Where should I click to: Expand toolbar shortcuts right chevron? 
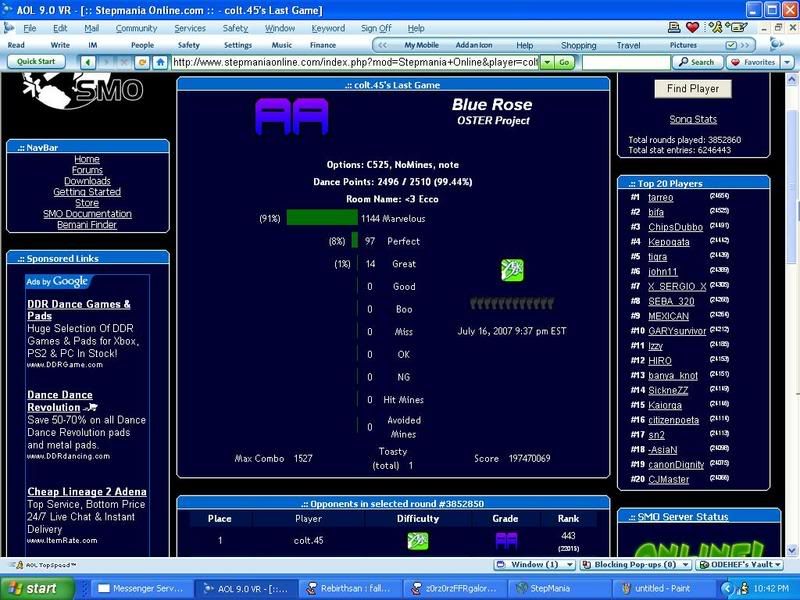point(745,45)
